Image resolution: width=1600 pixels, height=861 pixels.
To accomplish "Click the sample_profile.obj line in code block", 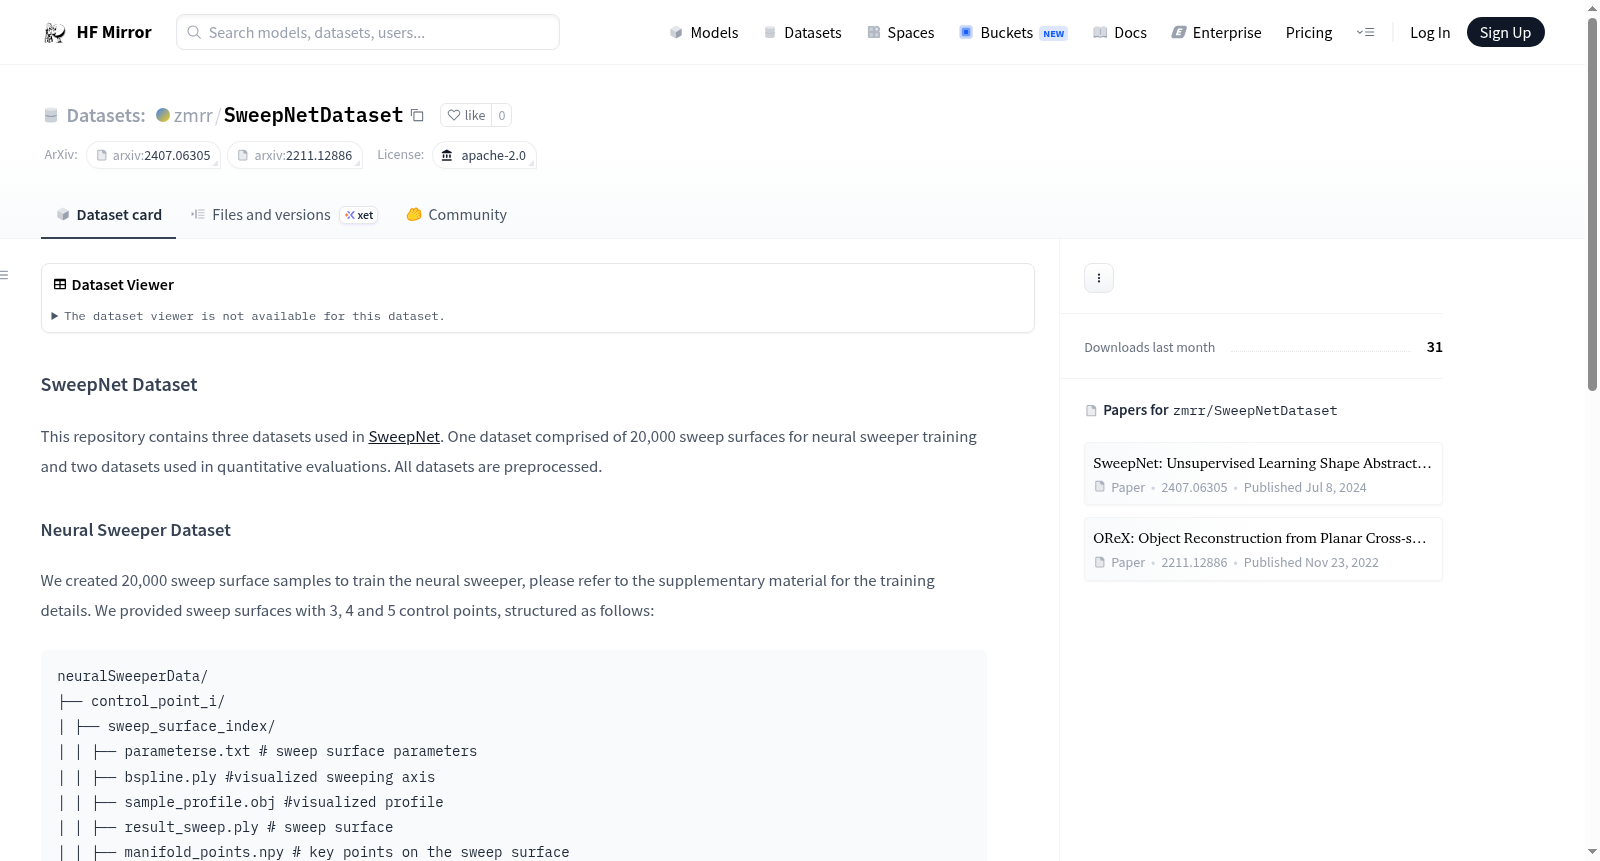I will coord(284,803).
